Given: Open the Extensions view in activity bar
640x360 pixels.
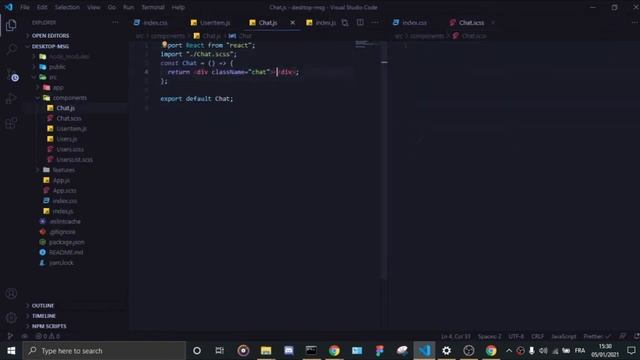Looking at the screenshot, I should 11,123.
